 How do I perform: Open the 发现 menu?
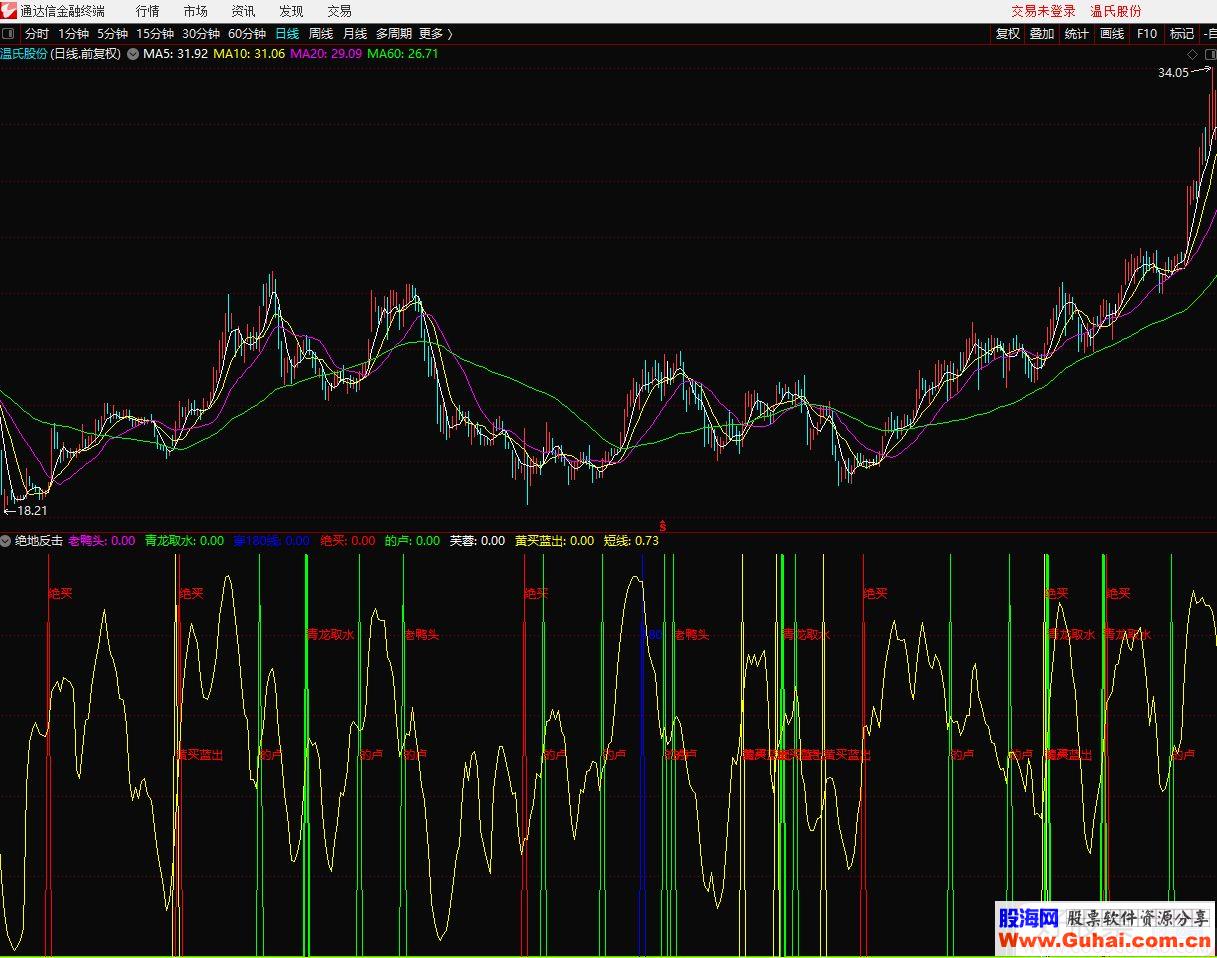[291, 11]
